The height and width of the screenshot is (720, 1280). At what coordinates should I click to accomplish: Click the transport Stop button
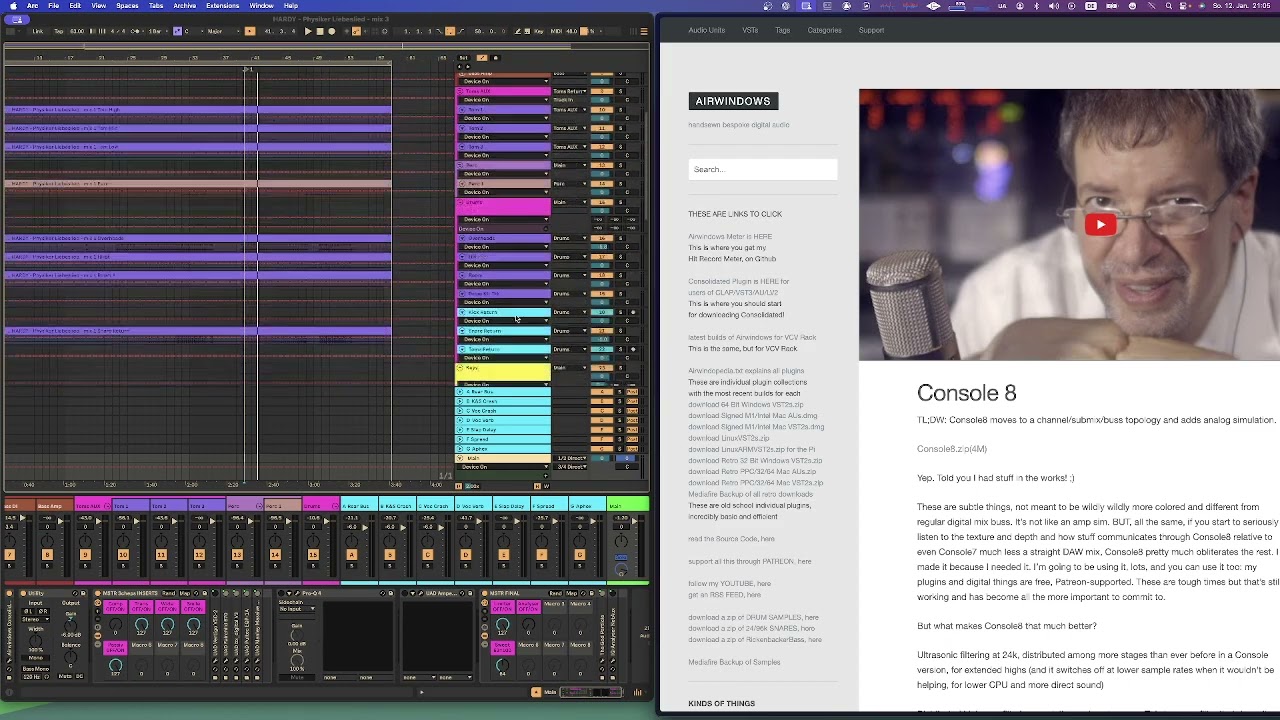[320, 31]
